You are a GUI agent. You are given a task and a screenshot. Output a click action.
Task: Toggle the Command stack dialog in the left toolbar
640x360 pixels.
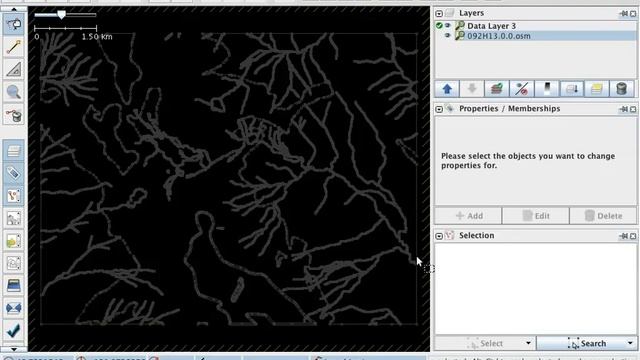pyautogui.click(x=14, y=241)
